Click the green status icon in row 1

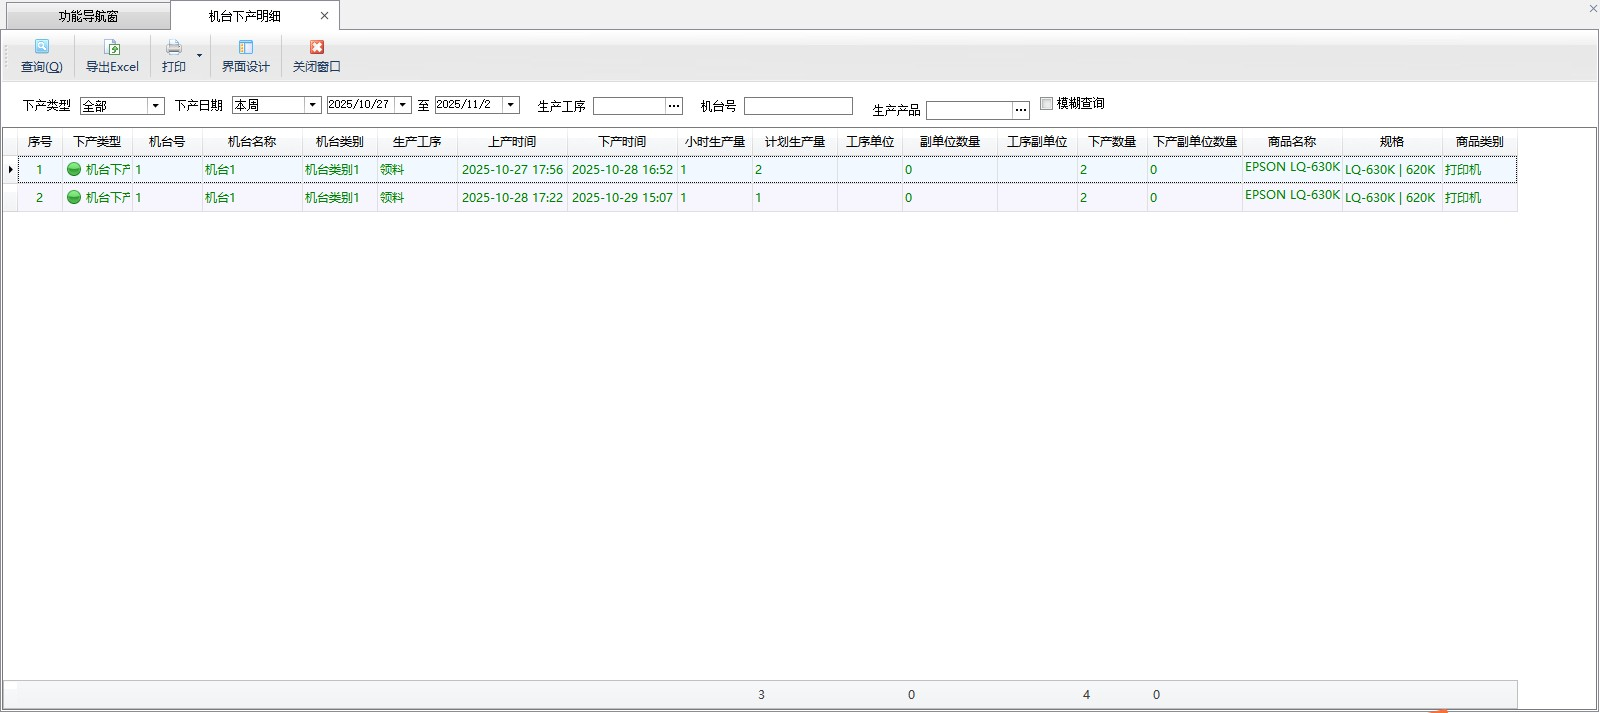[x=74, y=169]
